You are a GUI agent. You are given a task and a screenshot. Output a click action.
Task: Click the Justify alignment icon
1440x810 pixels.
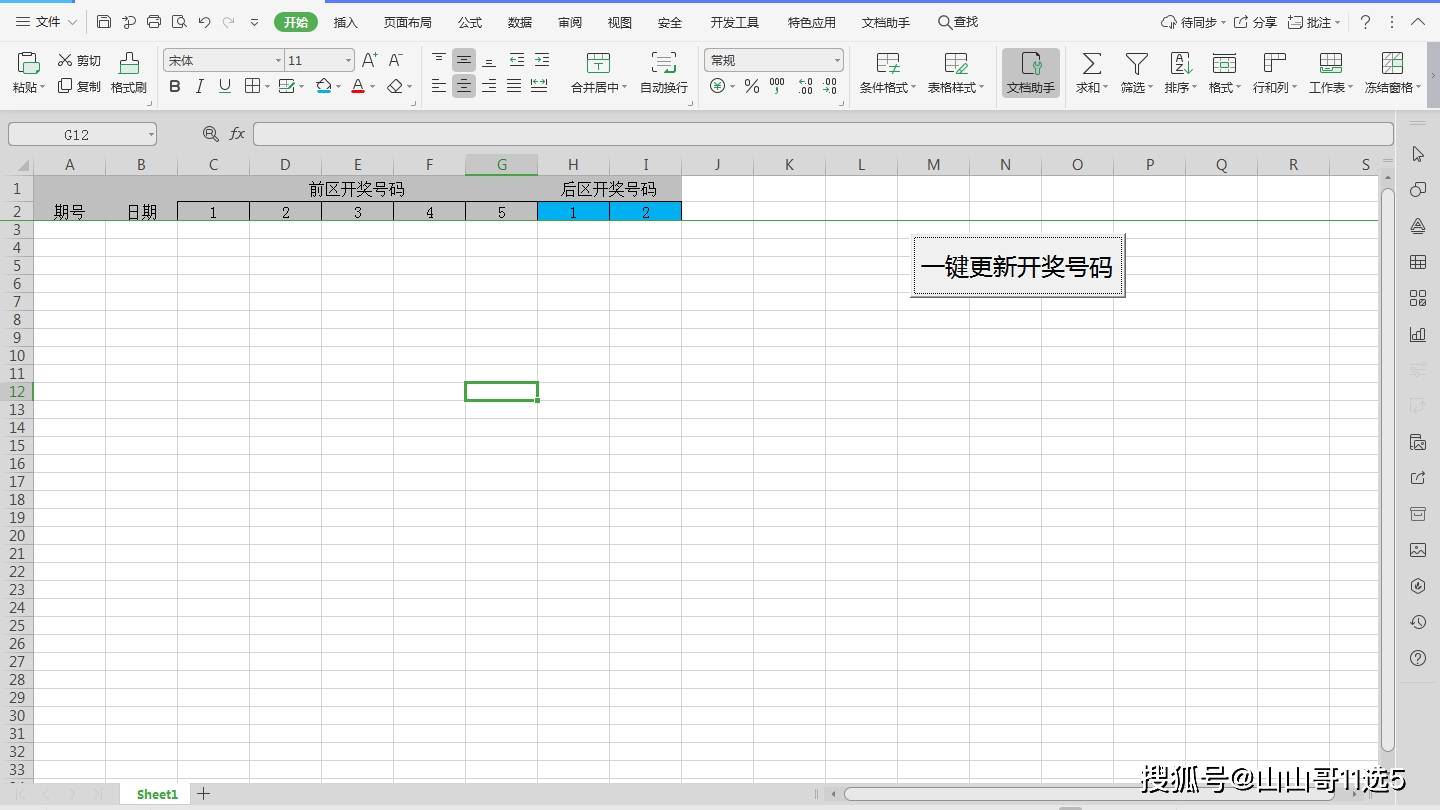coord(514,86)
